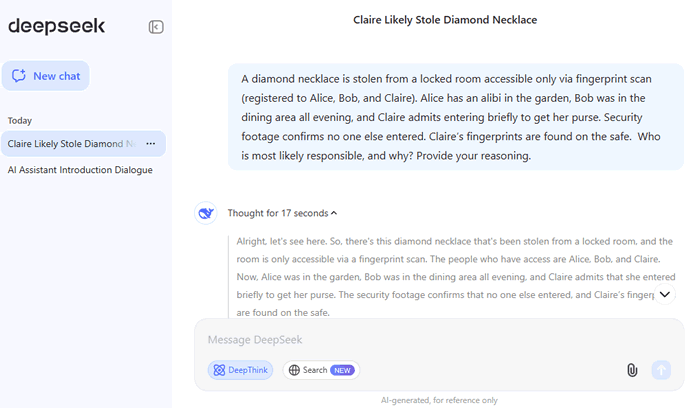700x408 pixels.
Task: Click the DeepThink atom icon
Action: click(x=219, y=370)
